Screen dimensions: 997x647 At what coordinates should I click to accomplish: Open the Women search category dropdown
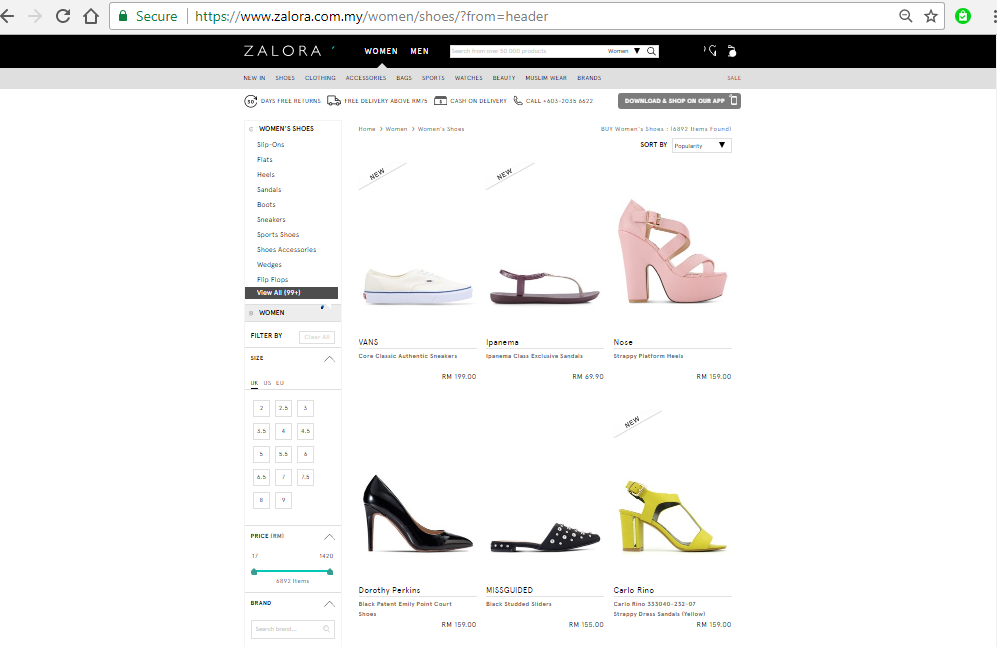[624, 51]
